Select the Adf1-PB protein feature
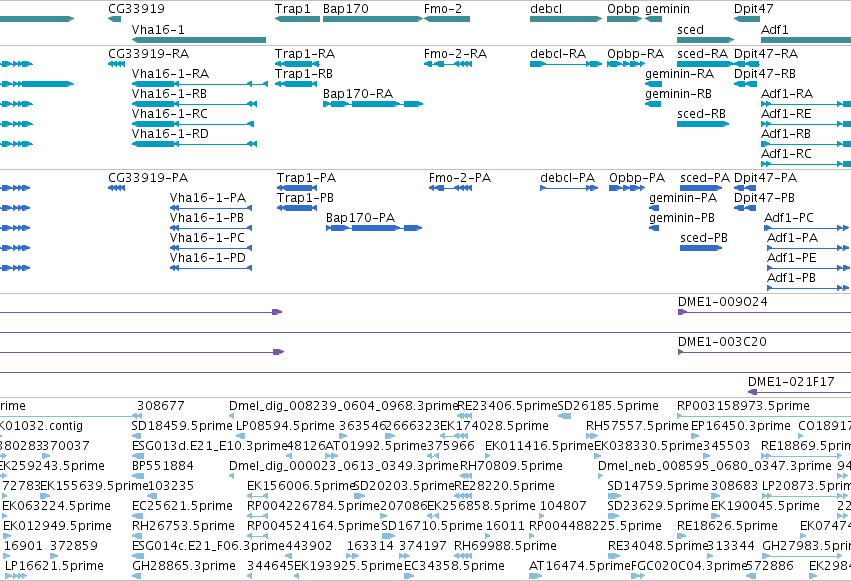The image size is (851, 581). pos(809,288)
